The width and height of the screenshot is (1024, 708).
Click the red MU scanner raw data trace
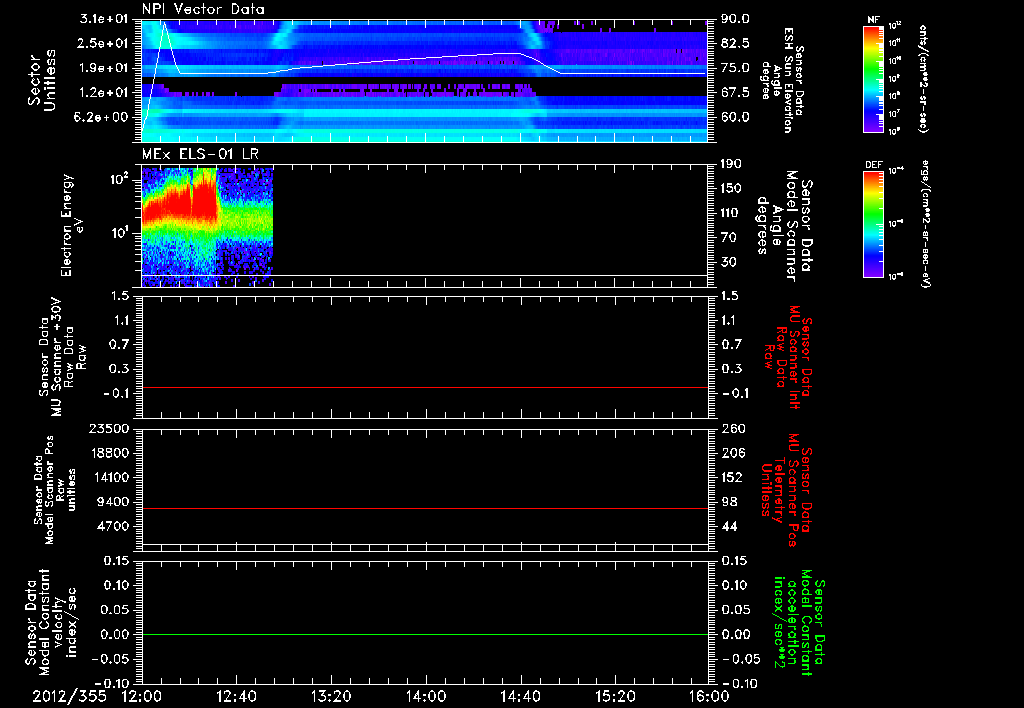tap(425, 387)
